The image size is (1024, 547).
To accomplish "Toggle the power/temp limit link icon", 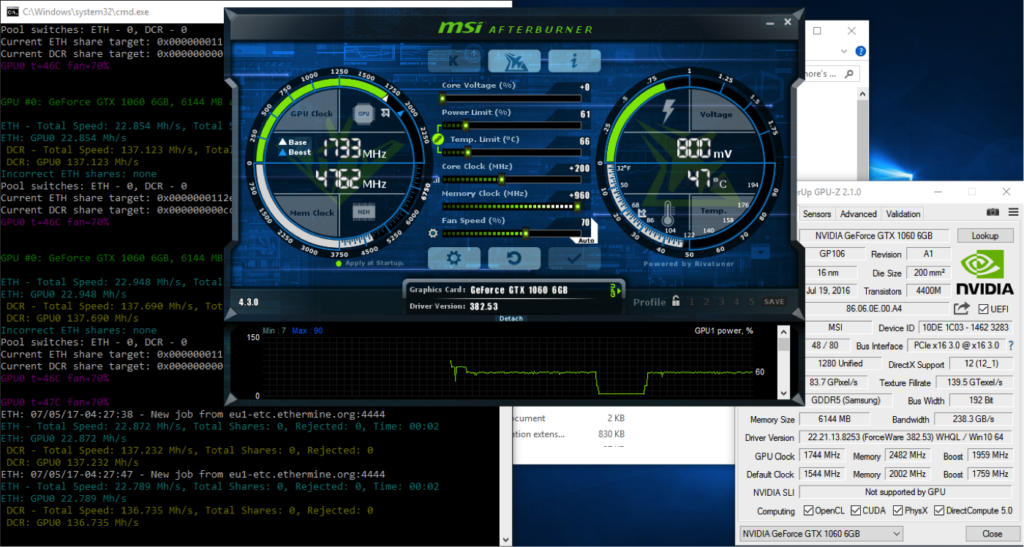I will point(438,139).
